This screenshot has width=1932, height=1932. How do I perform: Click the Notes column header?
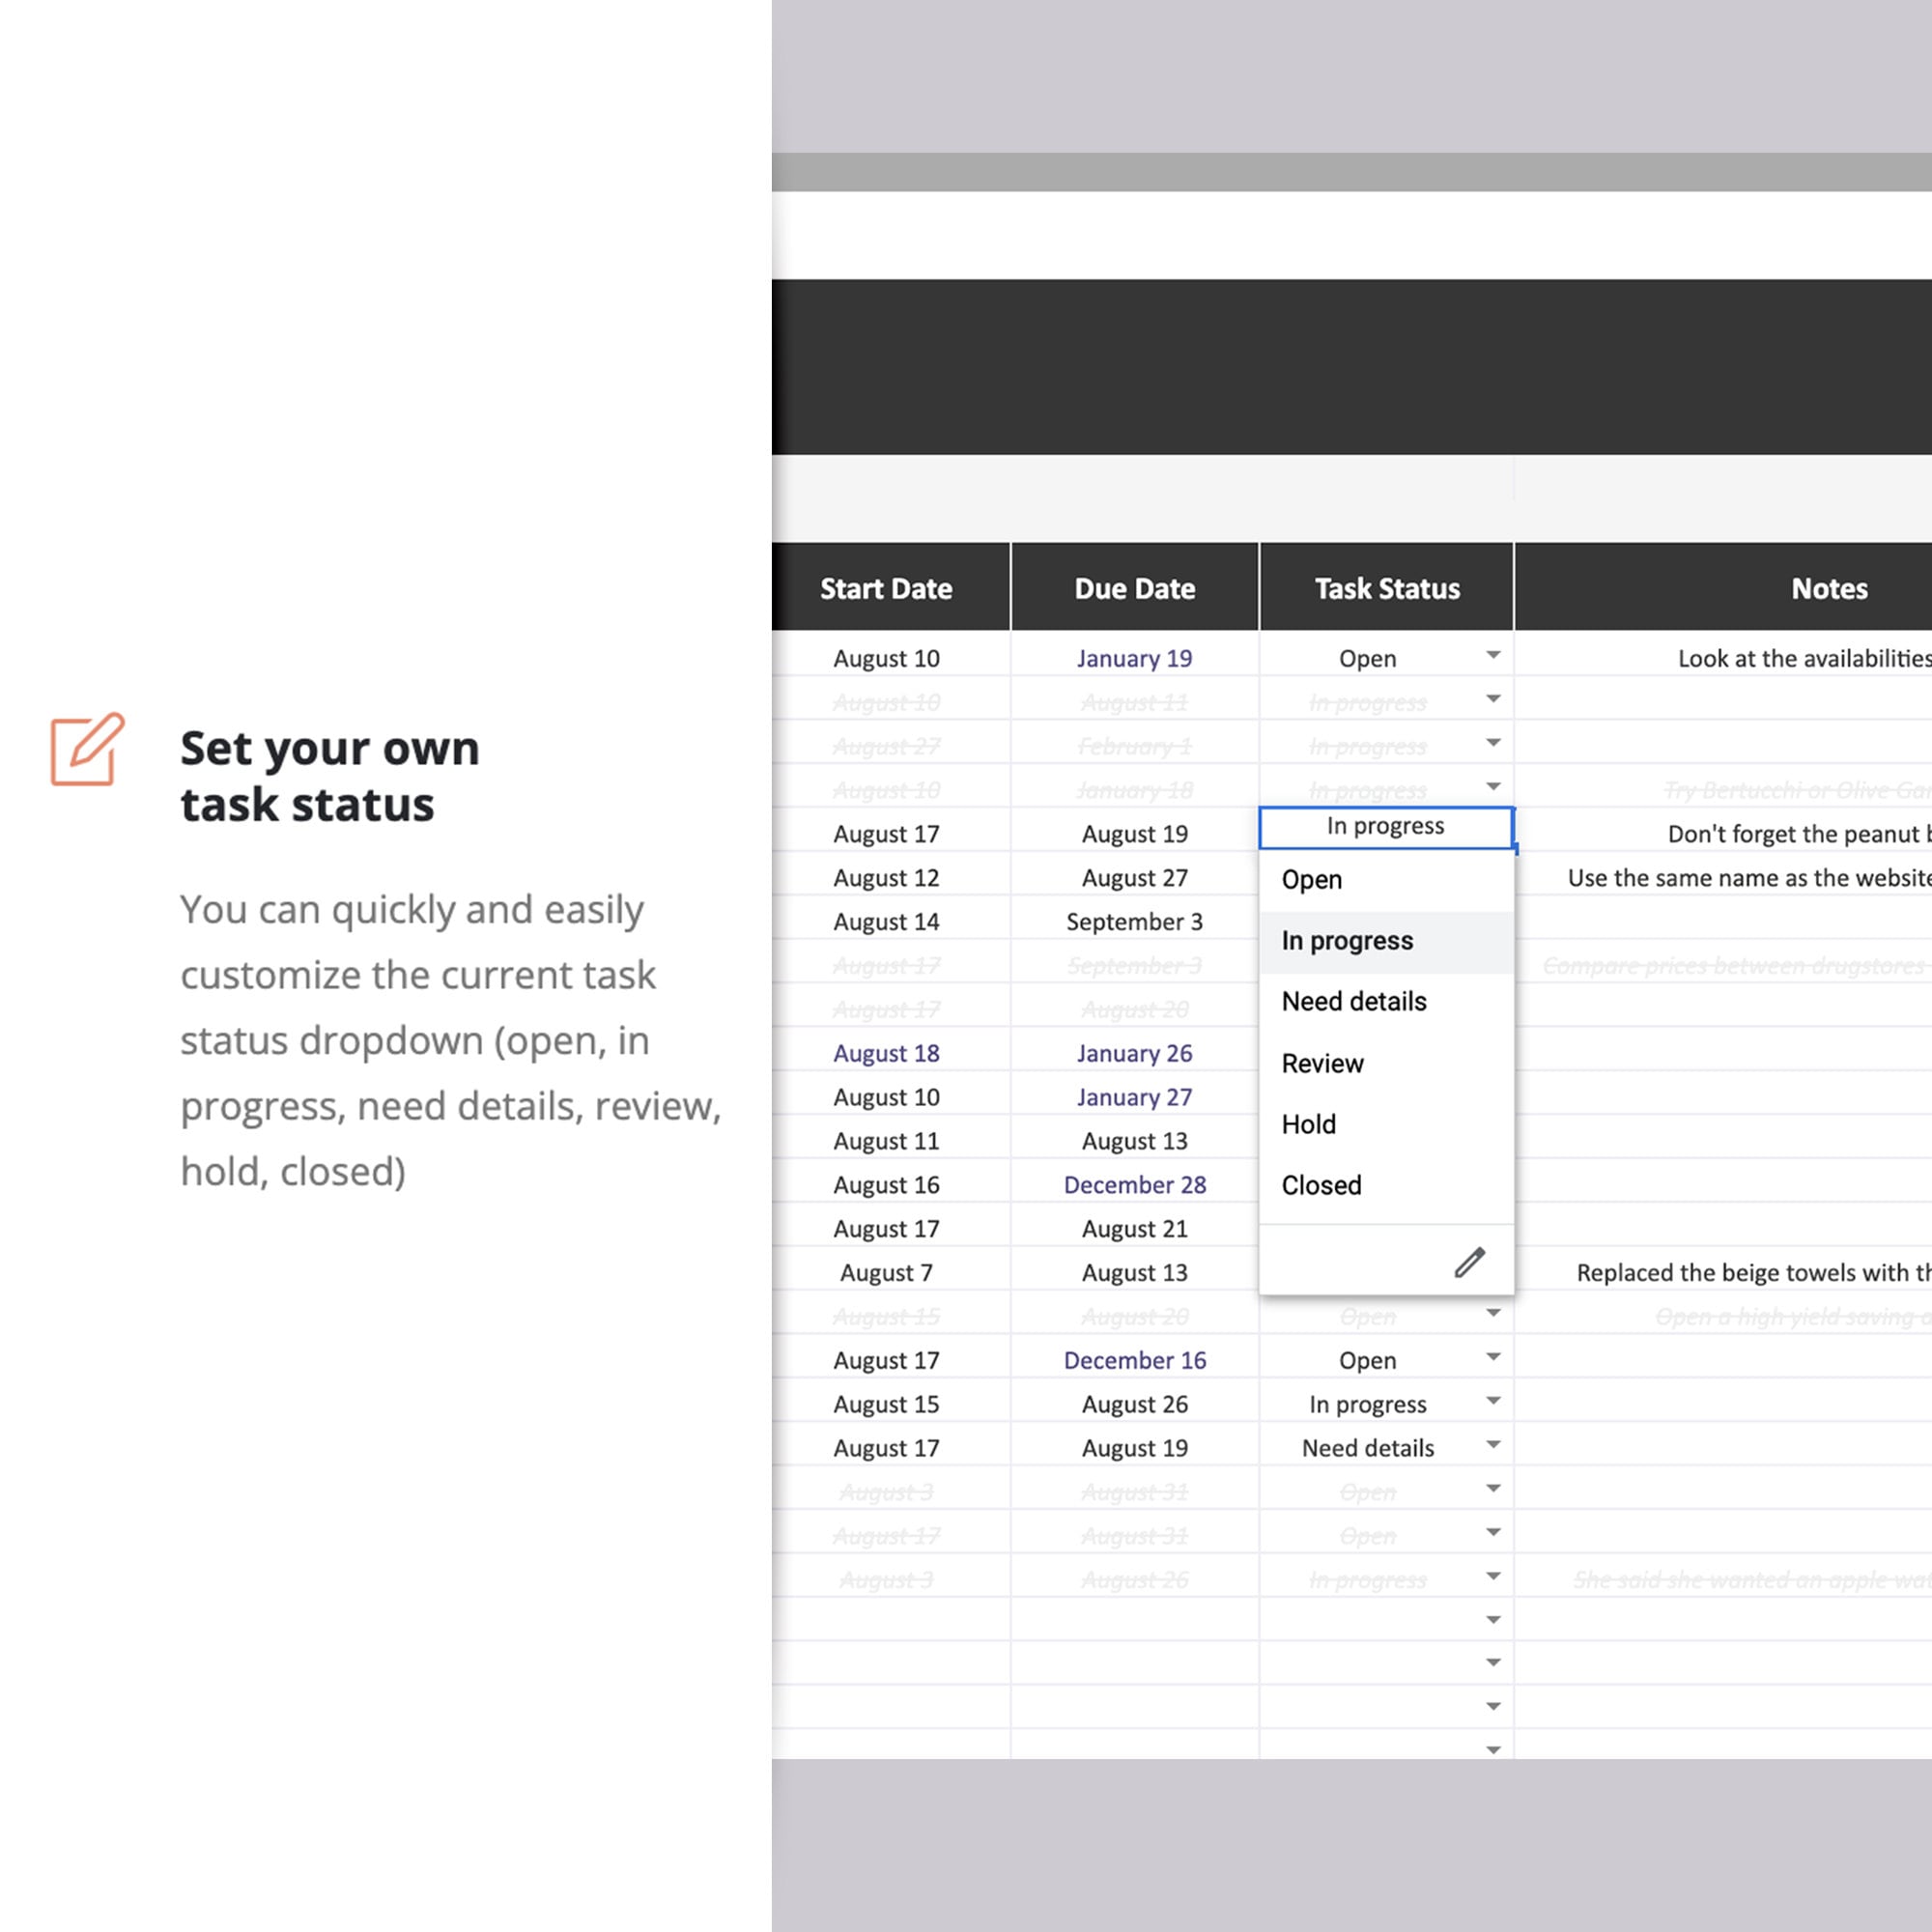(x=1828, y=588)
